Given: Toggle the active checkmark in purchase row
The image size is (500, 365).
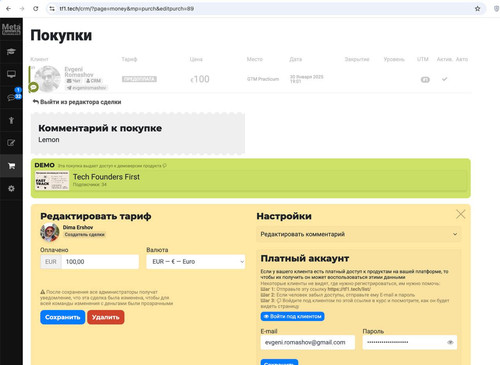Looking at the screenshot, I should (x=444, y=79).
